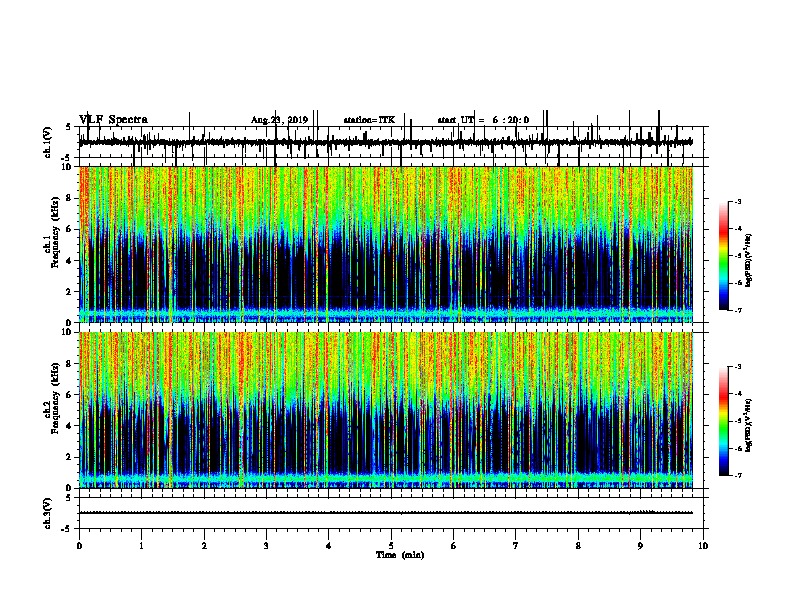
Task: Click the "start UT = 6 :20: 0" text
Action: (483, 120)
